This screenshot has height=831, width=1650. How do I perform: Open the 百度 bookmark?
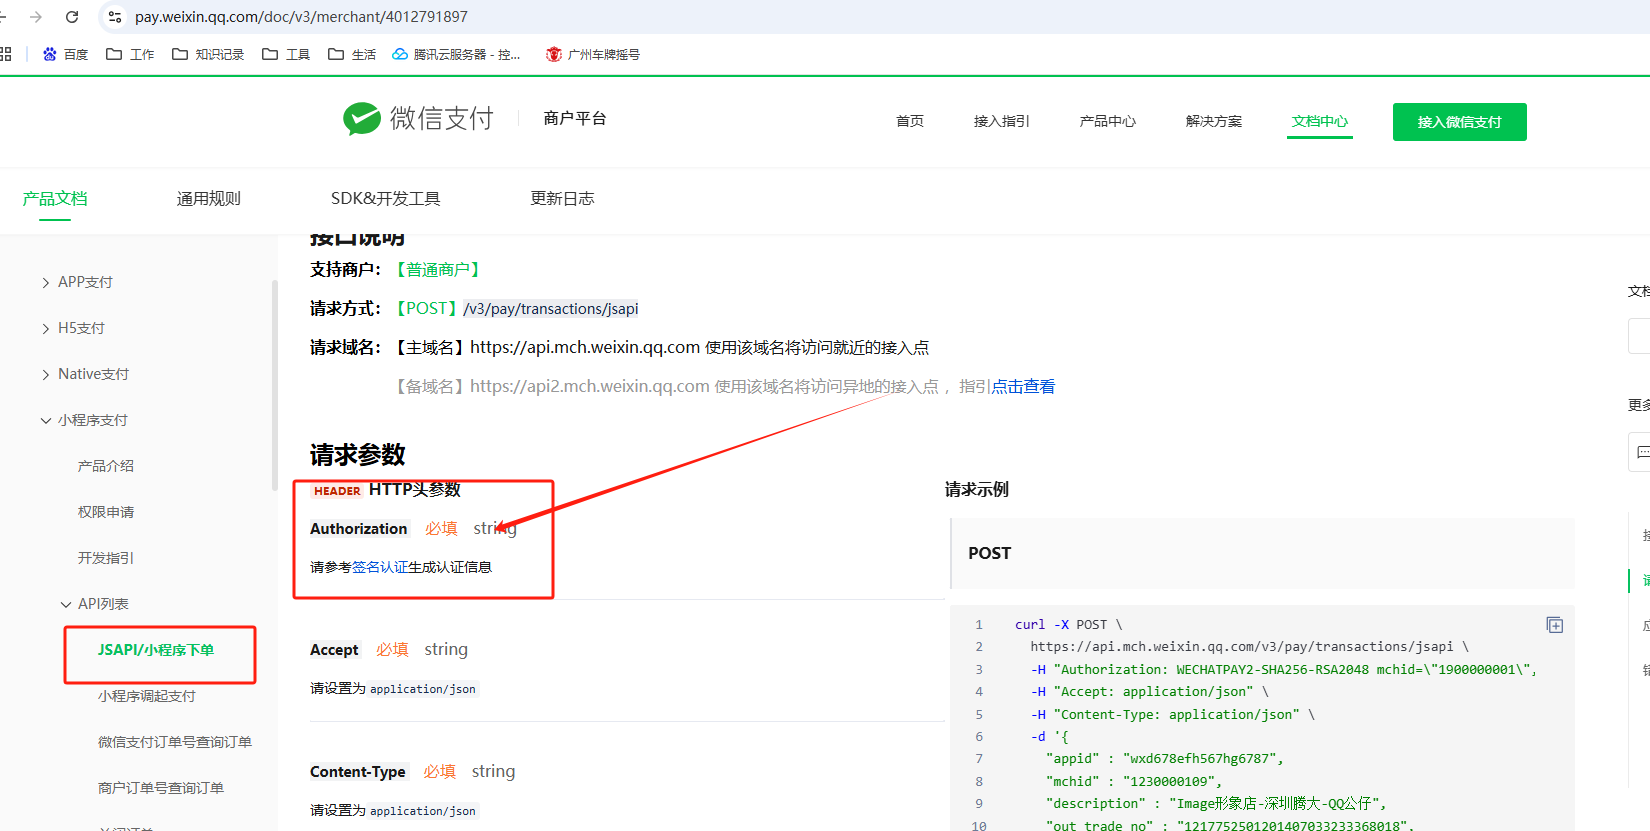pyautogui.click(x=65, y=54)
